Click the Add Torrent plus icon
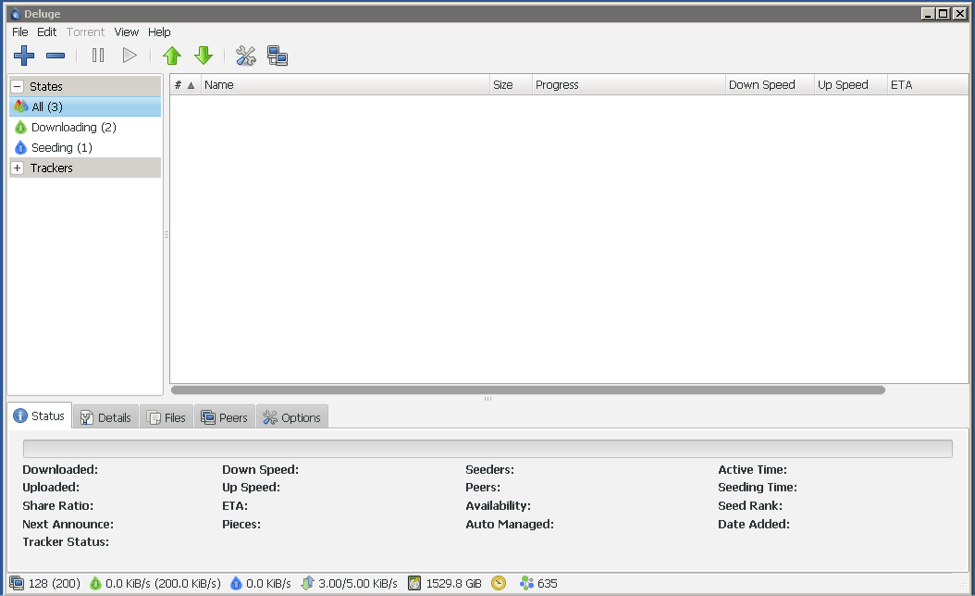Screen dimensions: 975x596 coord(24,56)
